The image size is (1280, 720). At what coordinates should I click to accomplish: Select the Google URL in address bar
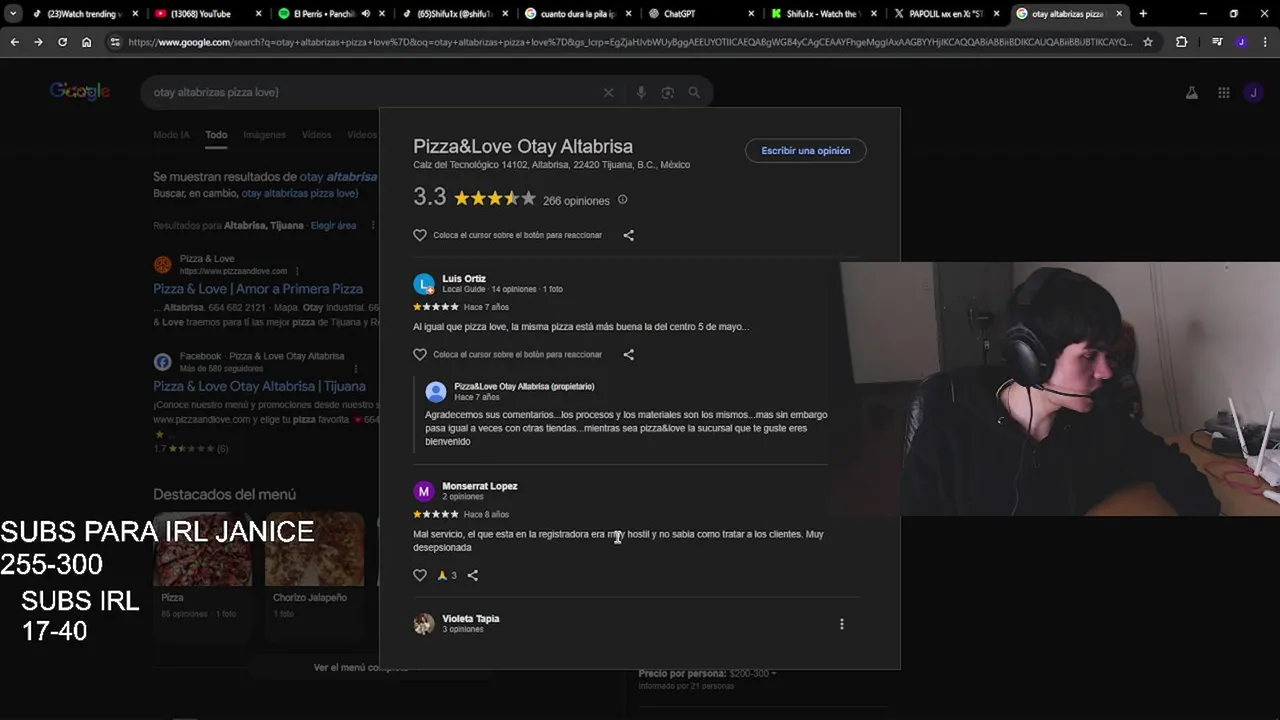[630, 42]
